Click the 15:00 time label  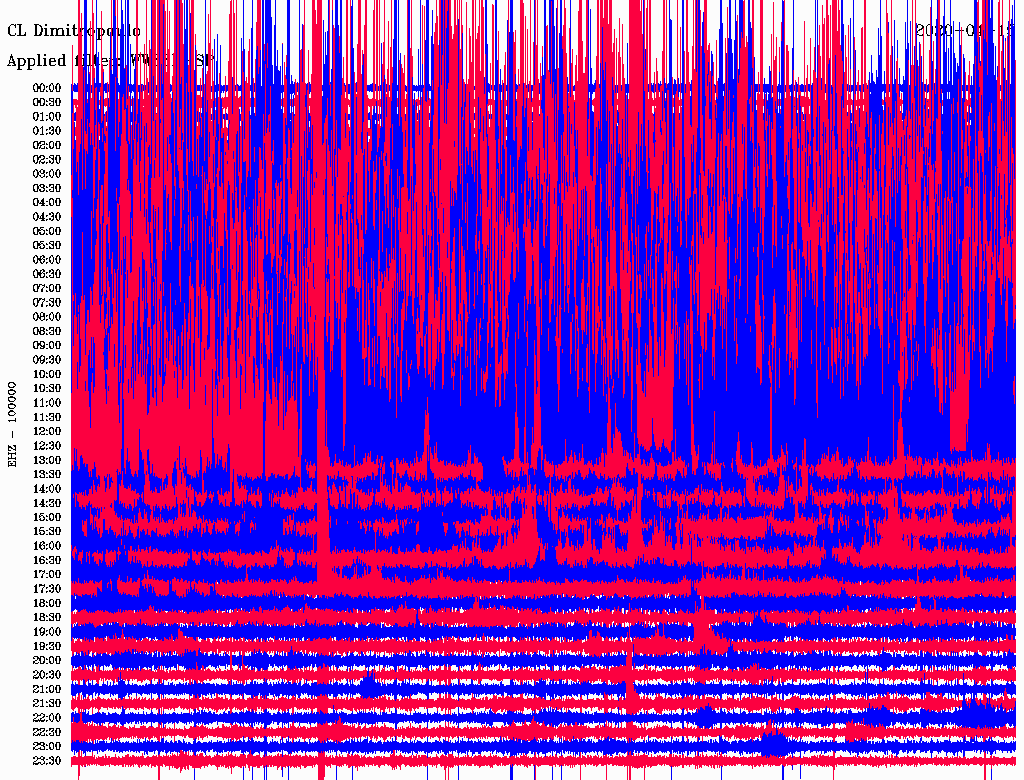click(47, 517)
